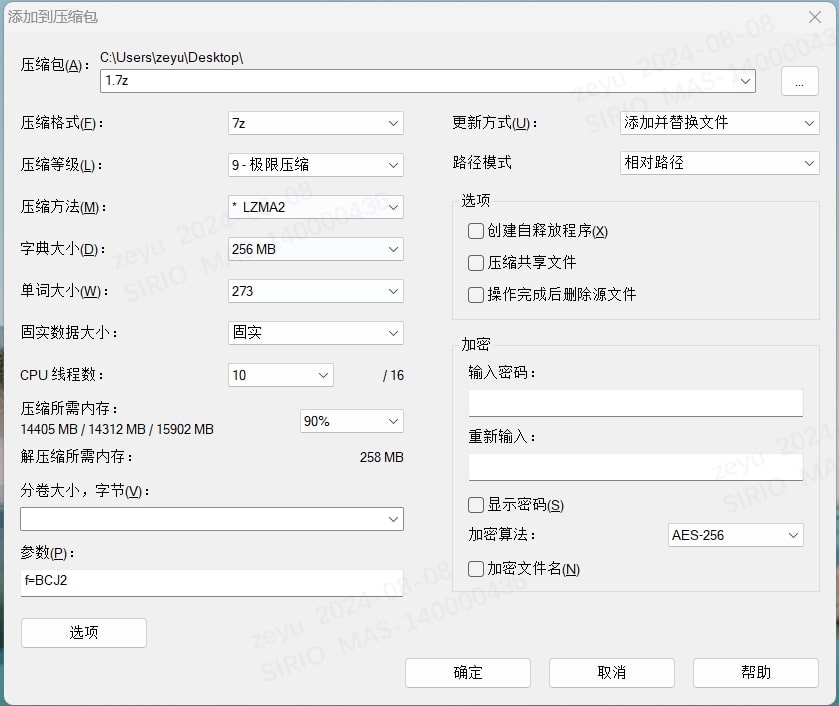The height and width of the screenshot is (706, 839).
Task: Open the 压缩方法 LZMA2 dropdown
Action: pyautogui.click(x=315, y=207)
